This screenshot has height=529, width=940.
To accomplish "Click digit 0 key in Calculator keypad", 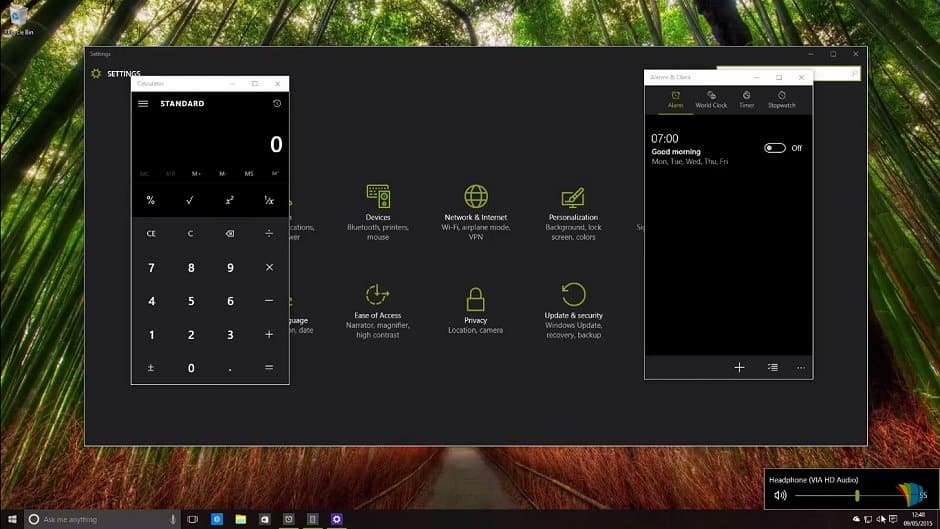I will [190, 368].
